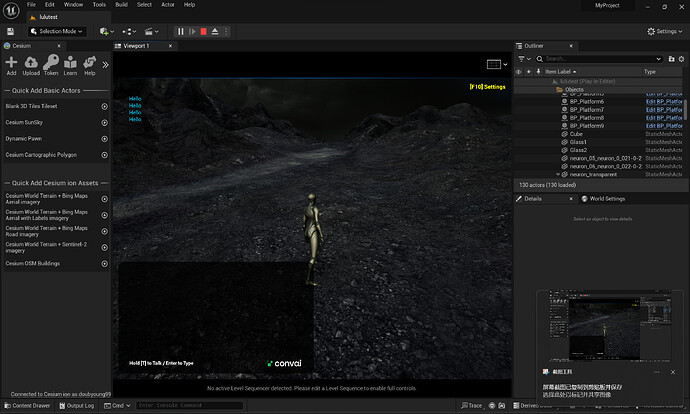Add the Dynamic Pawn actor
The width and height of the screenshot is (690, 414).
pos(104,139)
